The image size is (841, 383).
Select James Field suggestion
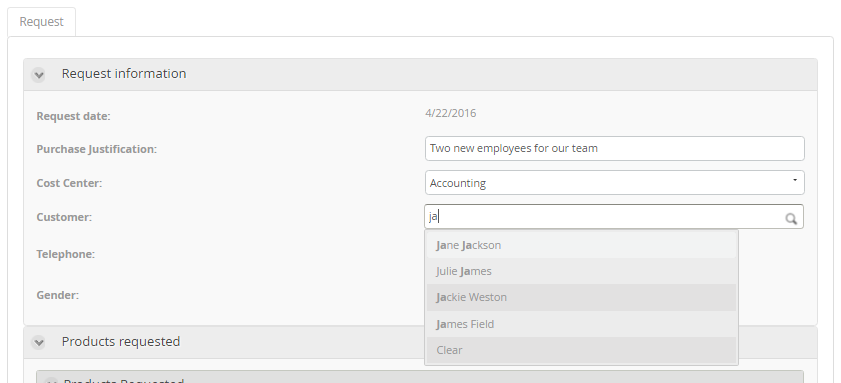coord(581,324)
